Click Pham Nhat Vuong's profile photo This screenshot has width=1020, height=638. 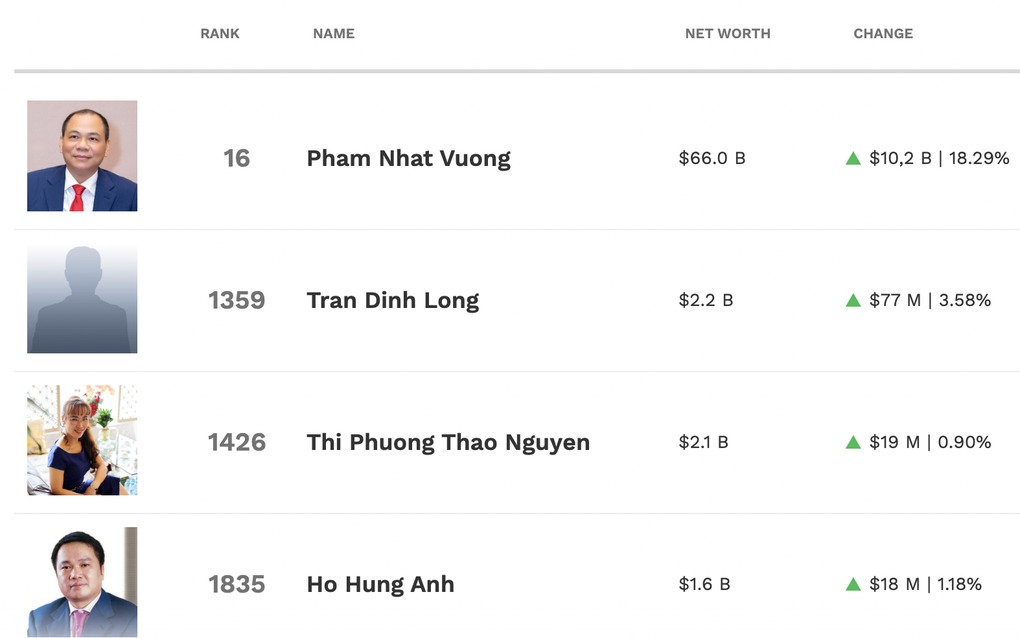point(82,156)
